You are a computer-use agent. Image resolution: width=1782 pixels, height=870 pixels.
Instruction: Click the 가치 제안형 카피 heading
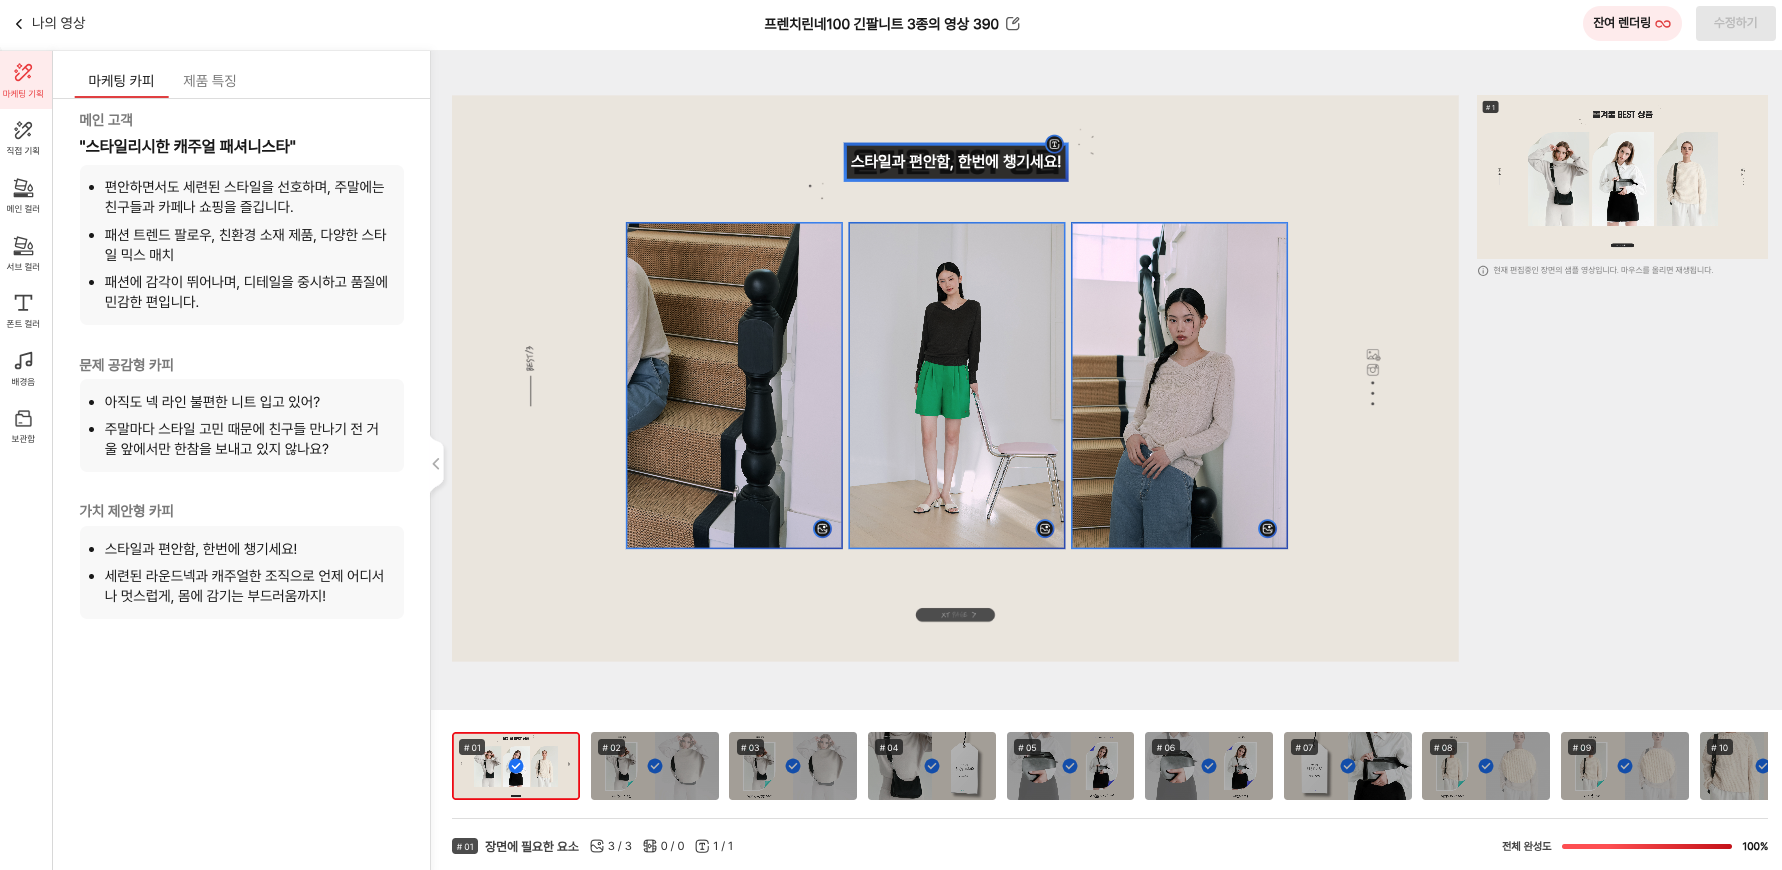point(127,511)
